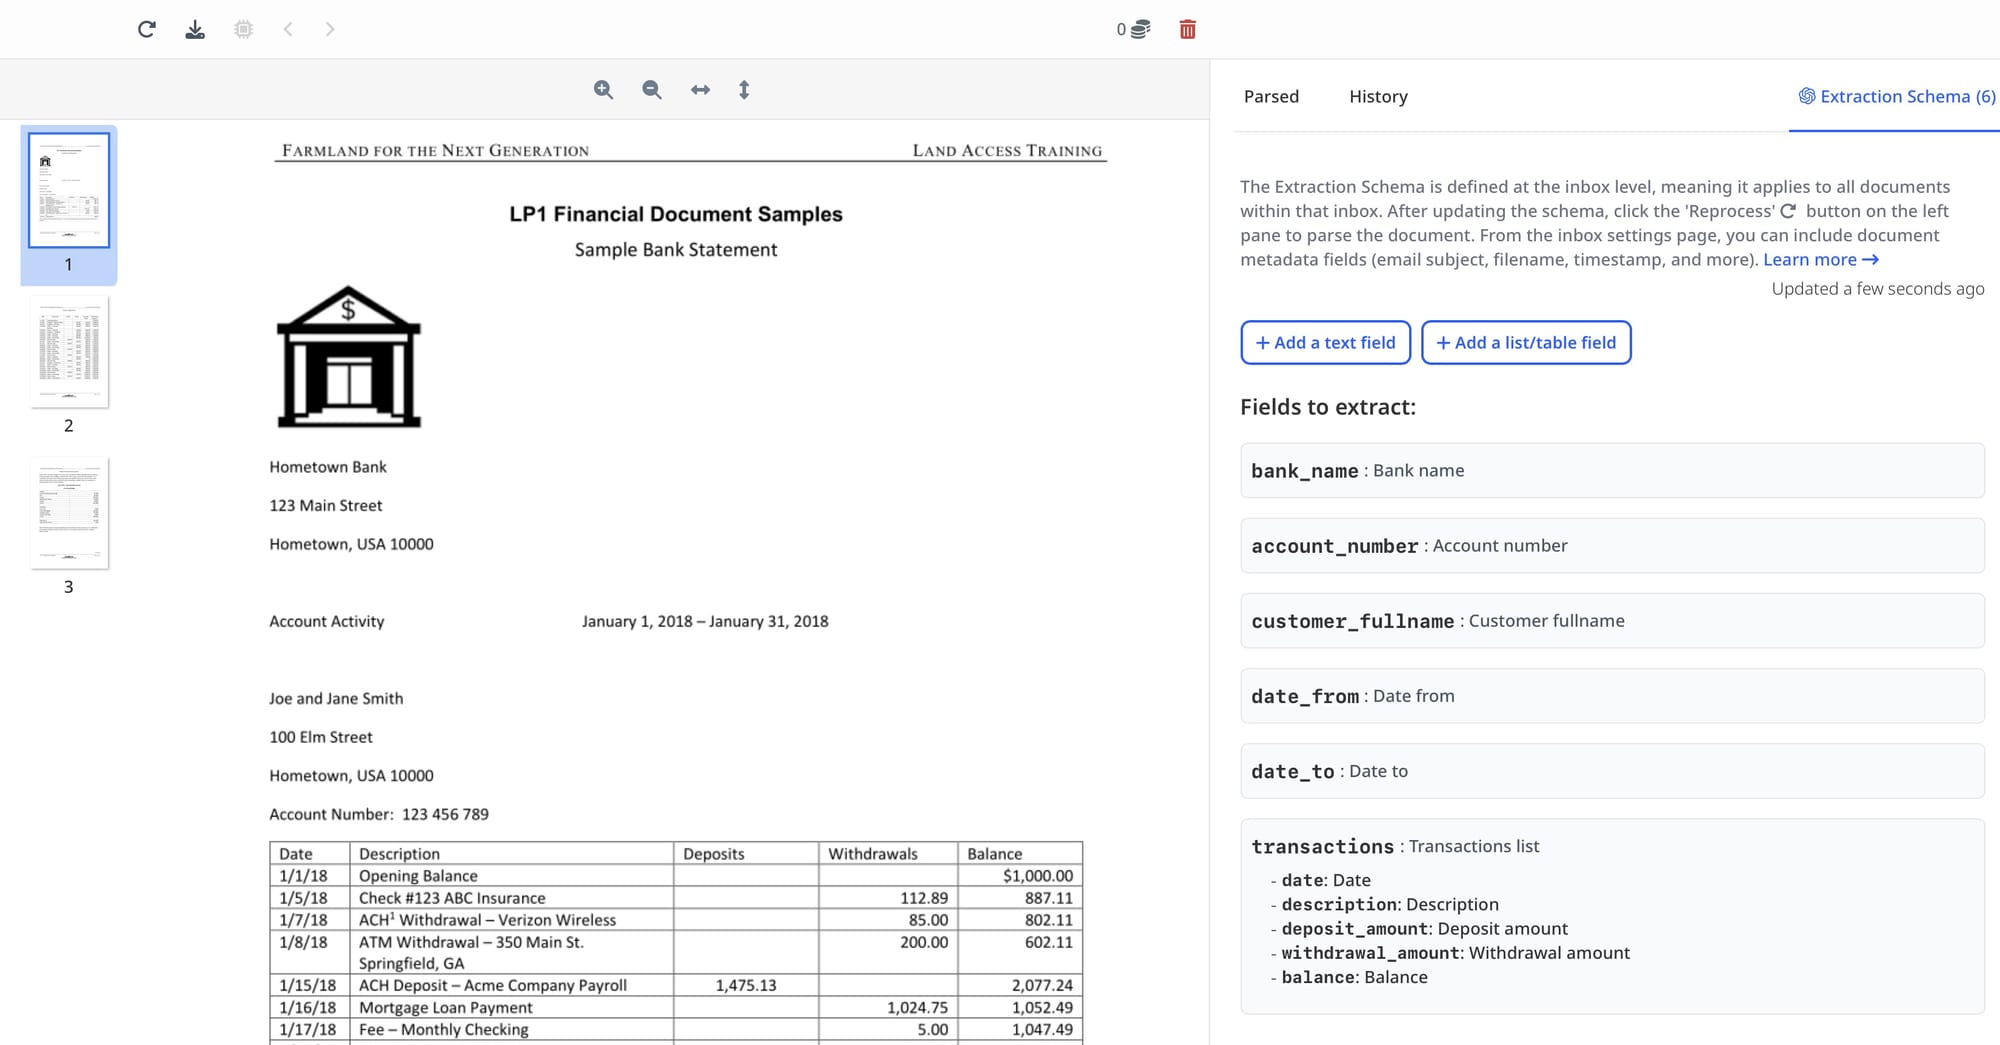2000x1045 pixels.
Task: Click the processor chip icon
Action: click(243, 29)
